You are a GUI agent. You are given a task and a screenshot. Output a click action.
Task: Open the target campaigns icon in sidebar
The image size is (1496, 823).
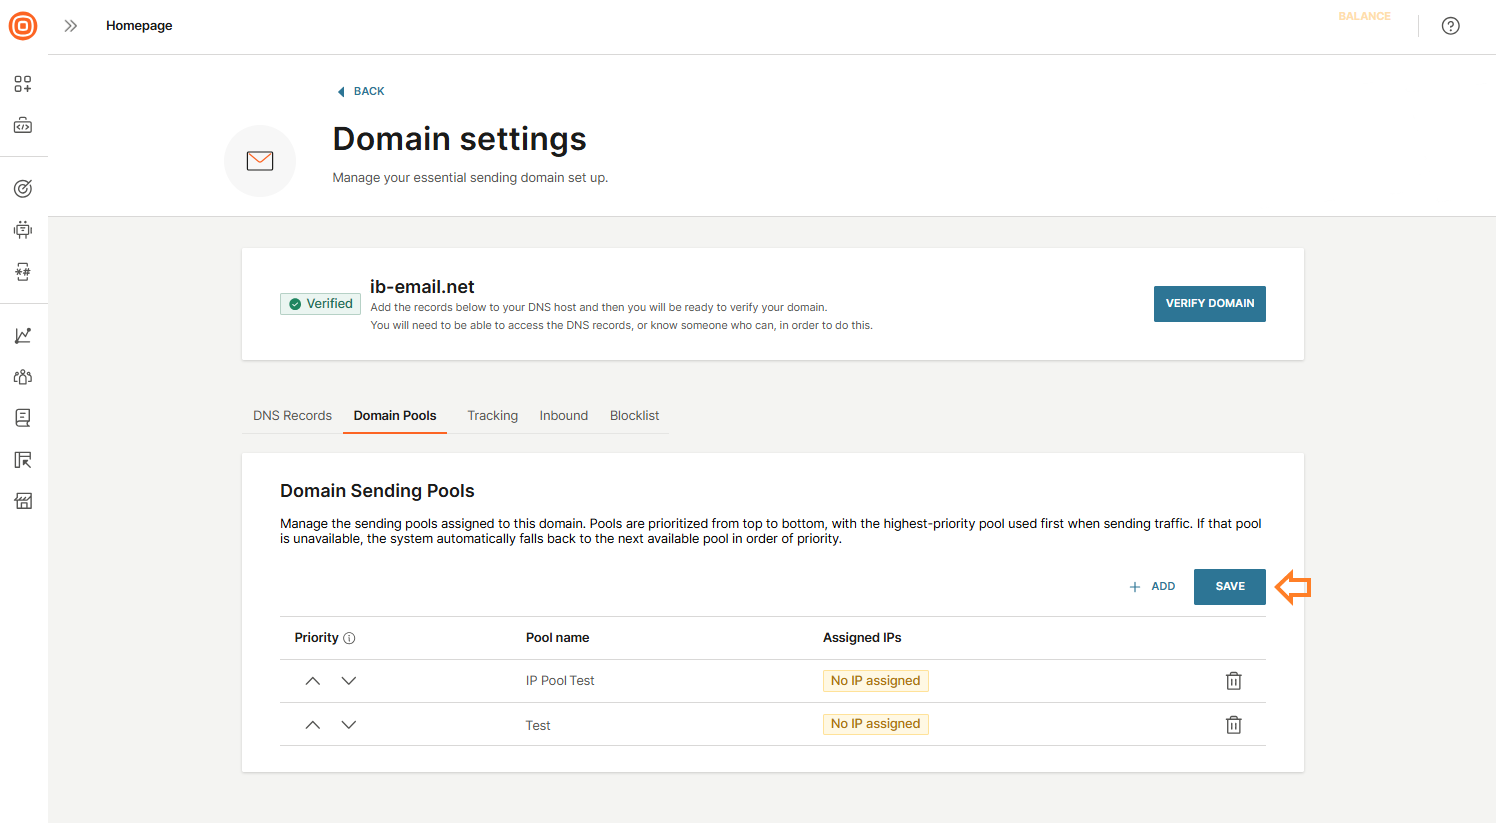[23, 189]
